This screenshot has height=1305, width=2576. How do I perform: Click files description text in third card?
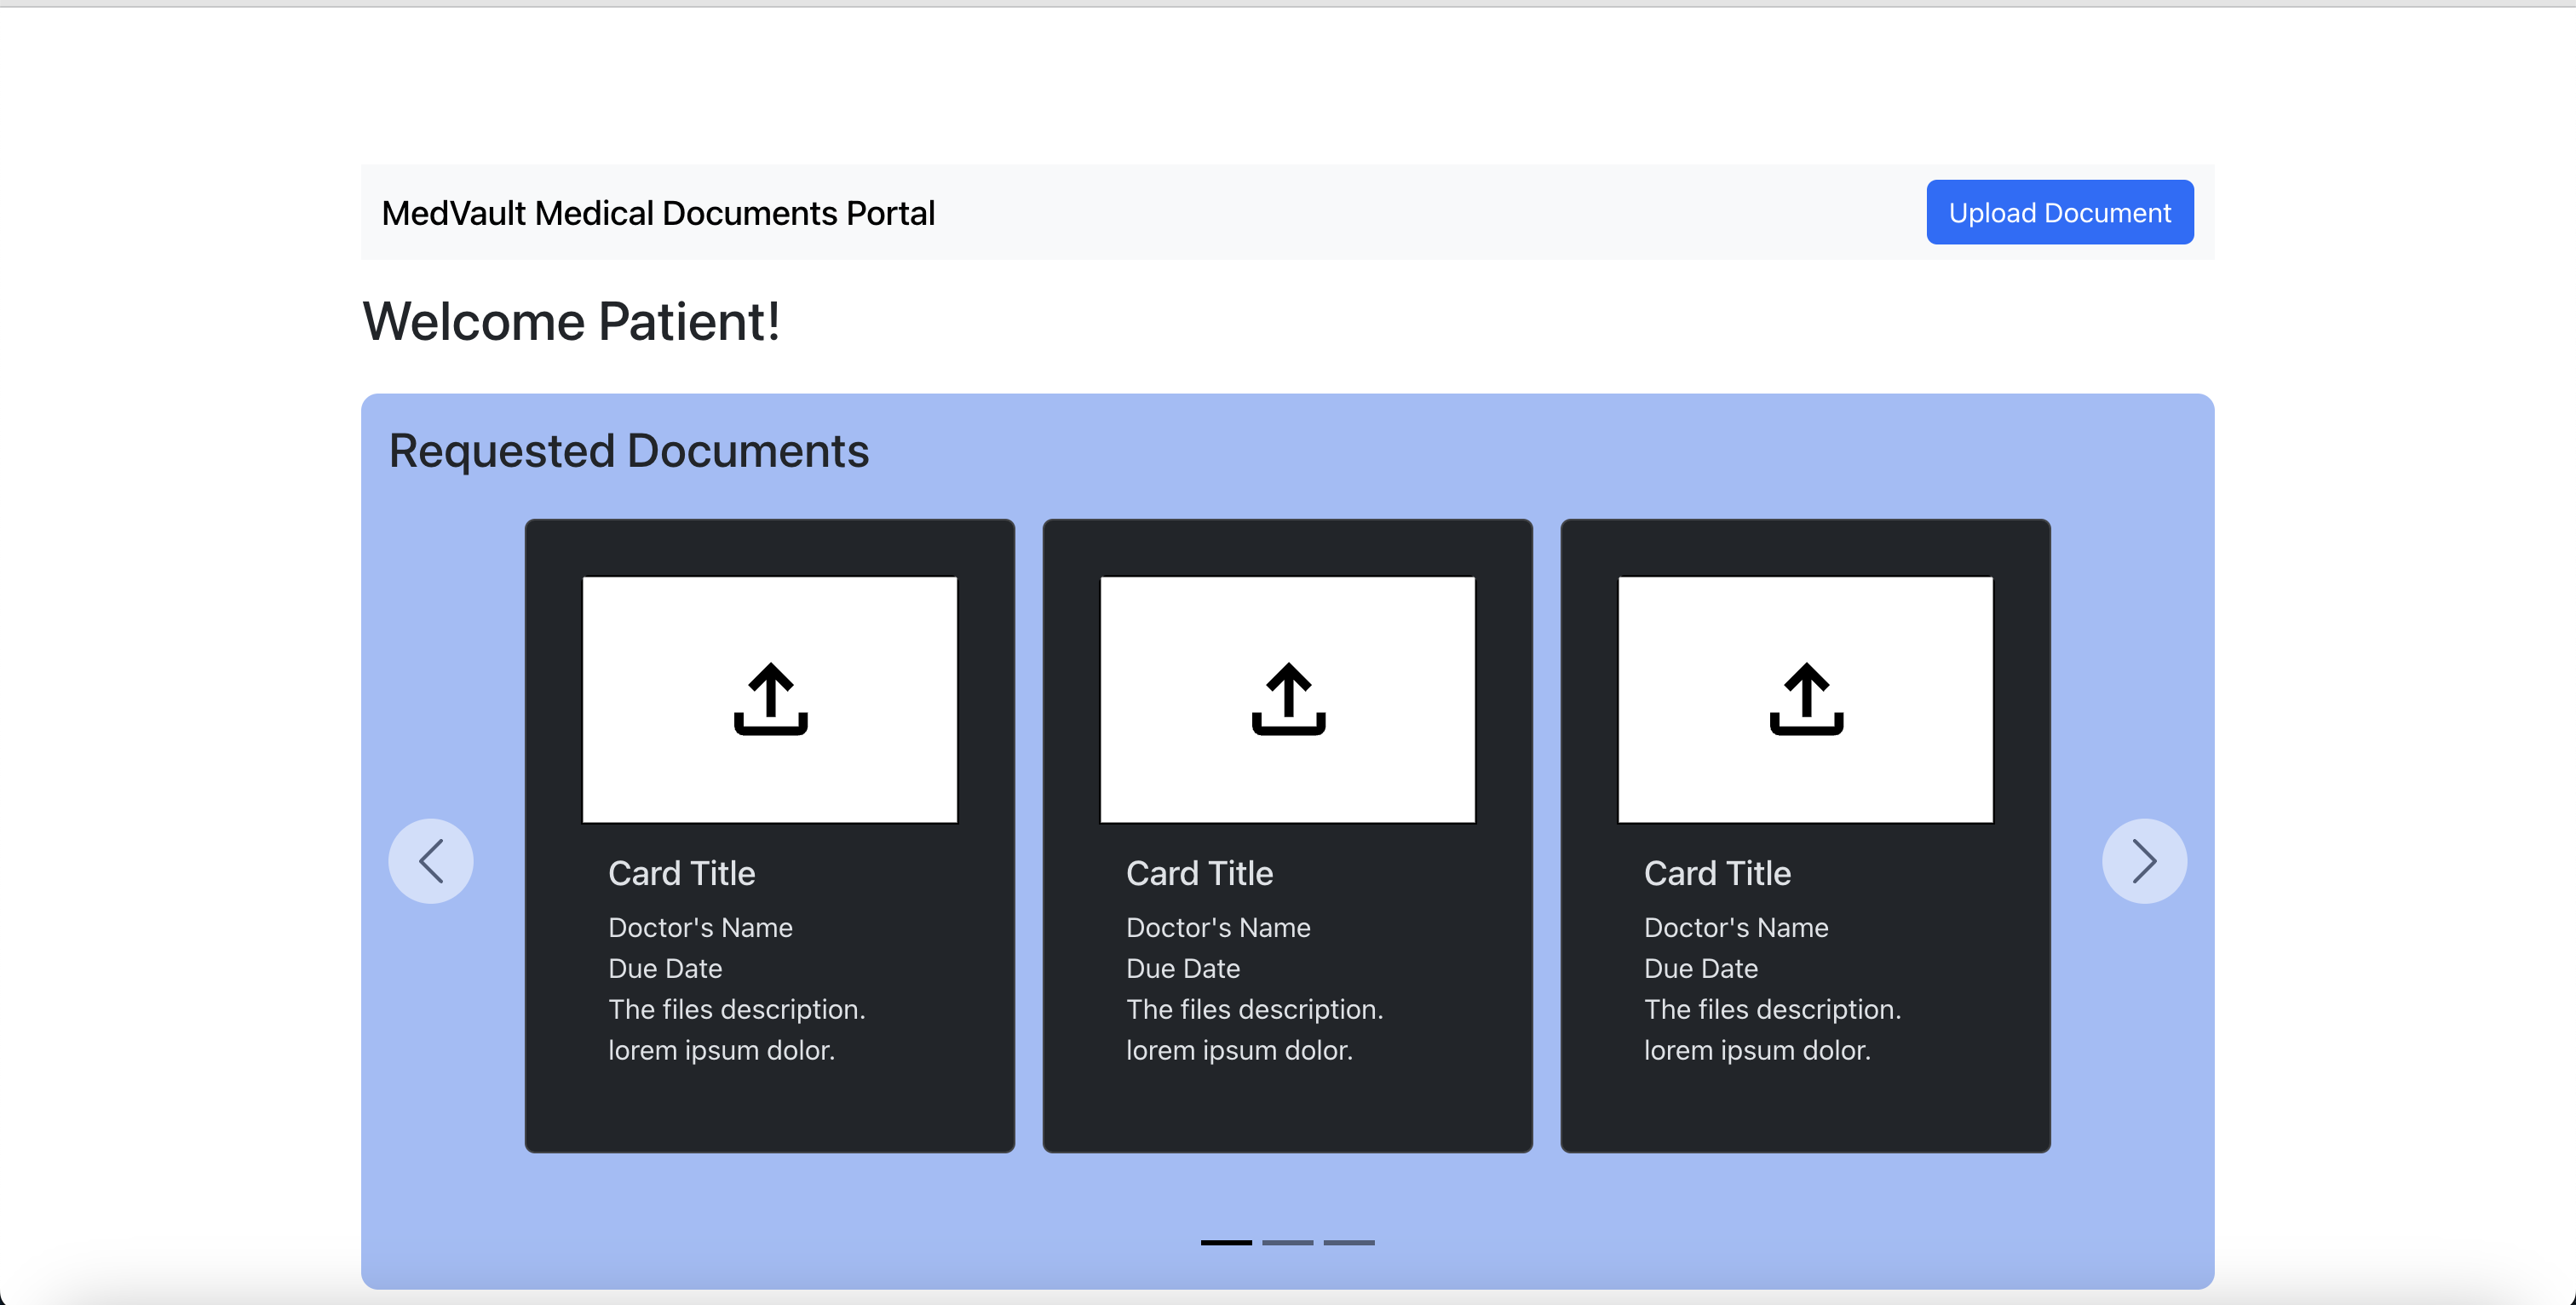(x=1772, y=1009)
